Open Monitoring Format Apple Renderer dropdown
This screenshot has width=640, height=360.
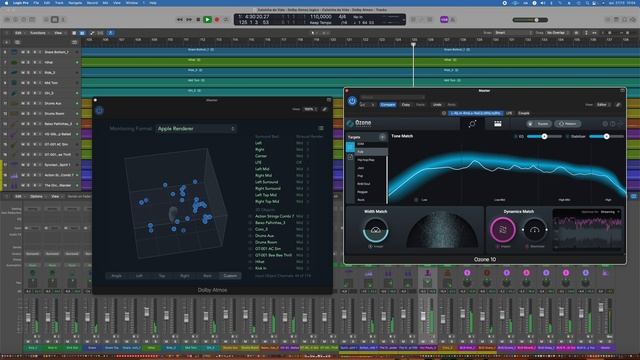(196, 129)
